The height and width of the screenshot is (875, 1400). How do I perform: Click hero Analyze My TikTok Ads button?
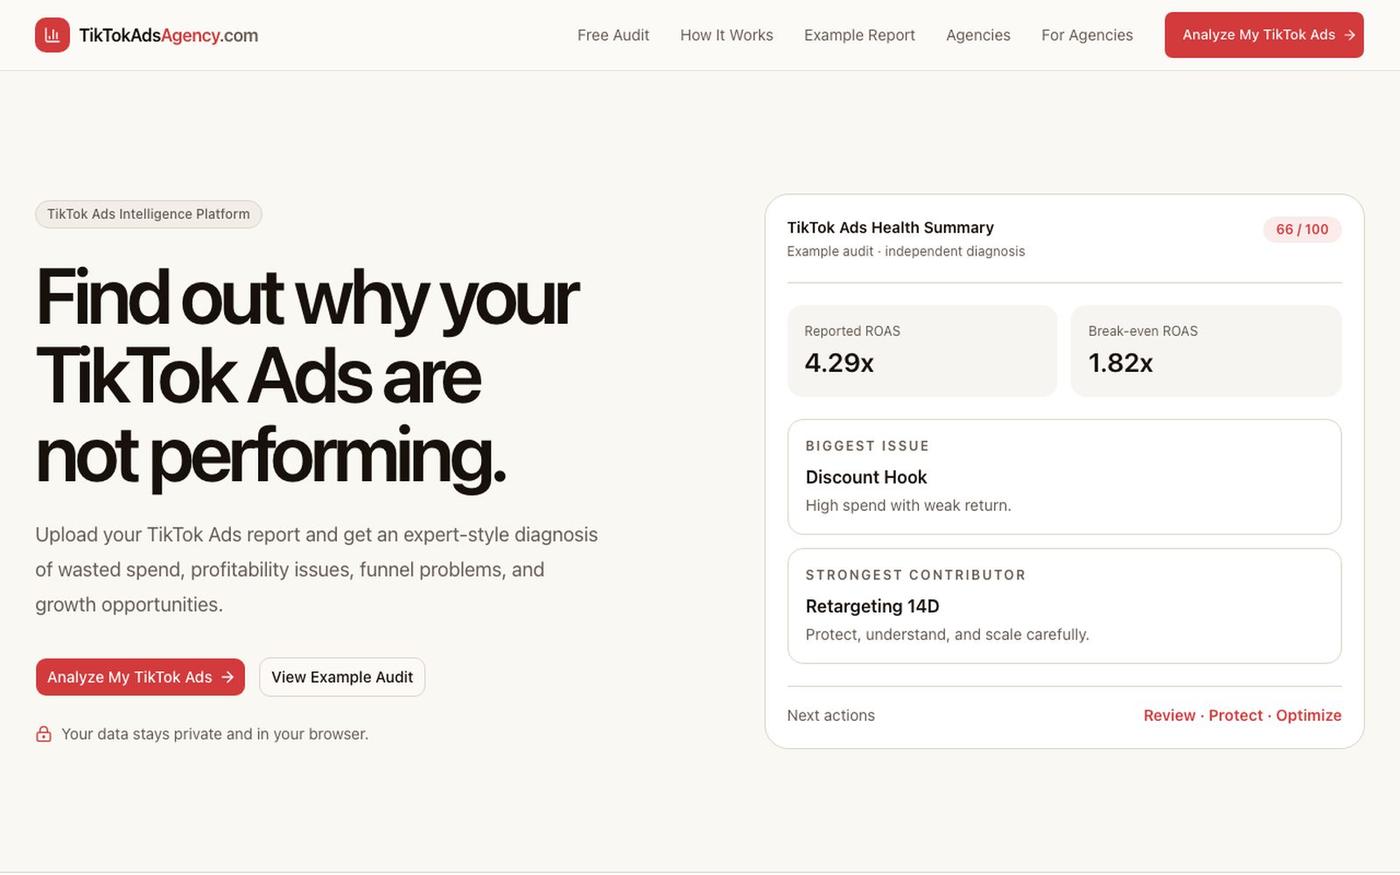[140, 677]
